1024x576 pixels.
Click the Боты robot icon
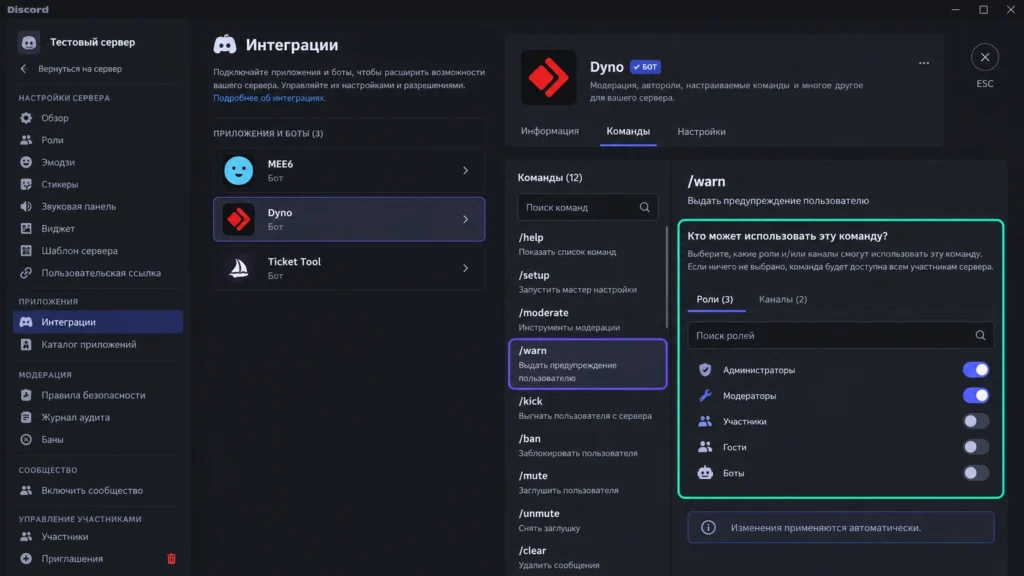click(x=705, y=473)
